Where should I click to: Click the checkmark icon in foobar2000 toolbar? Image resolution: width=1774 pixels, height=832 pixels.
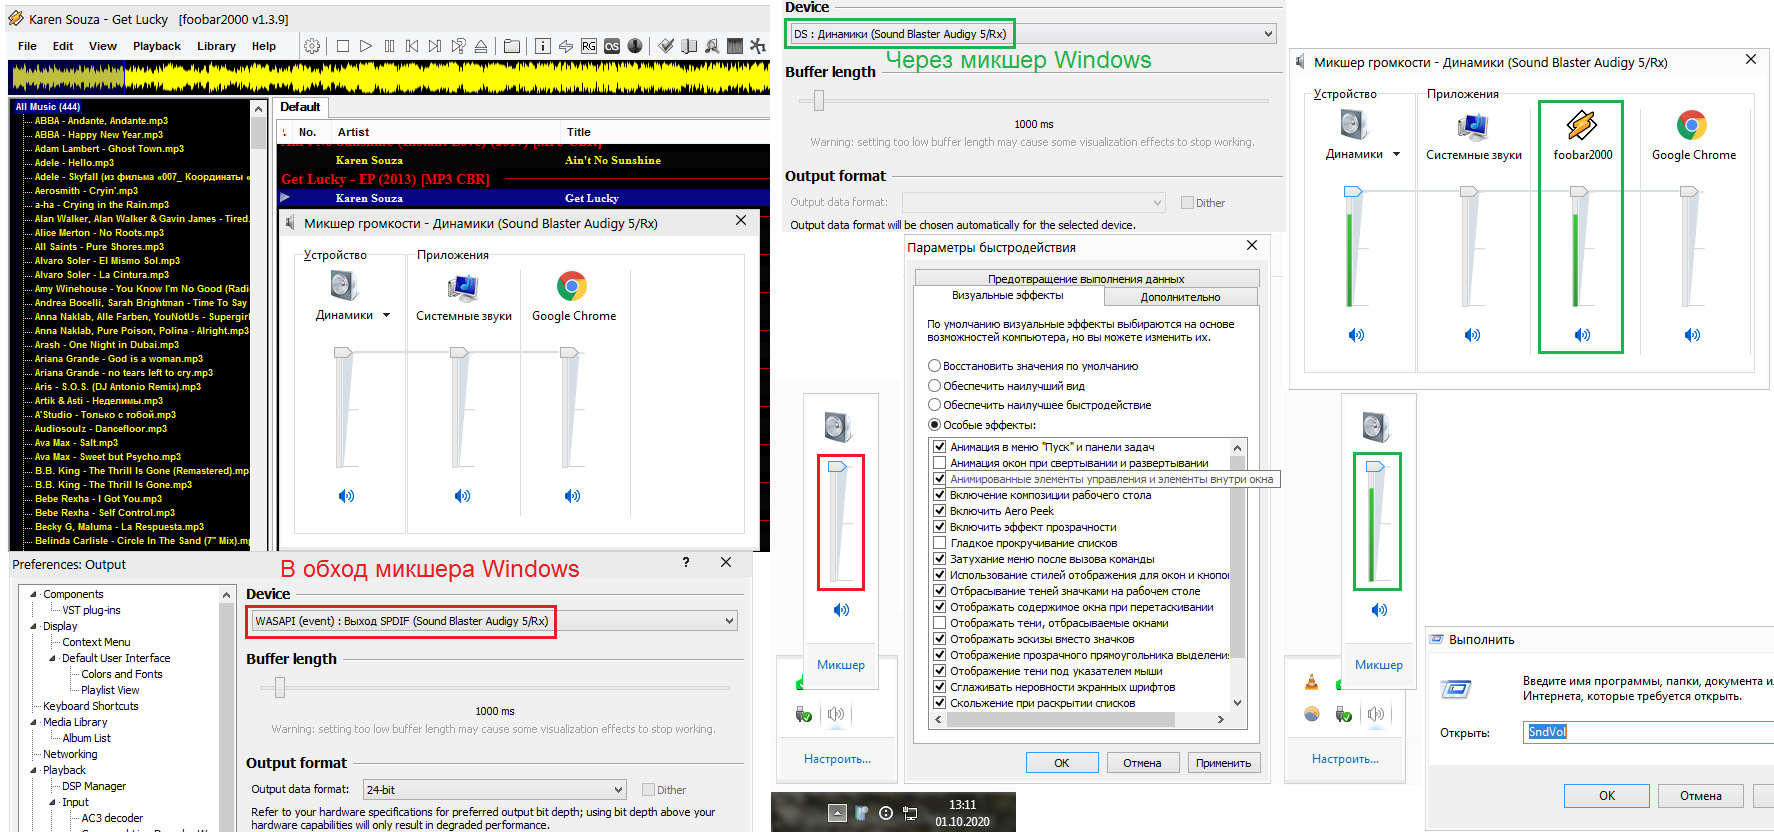pyautogui.click(x=666, y=46)
